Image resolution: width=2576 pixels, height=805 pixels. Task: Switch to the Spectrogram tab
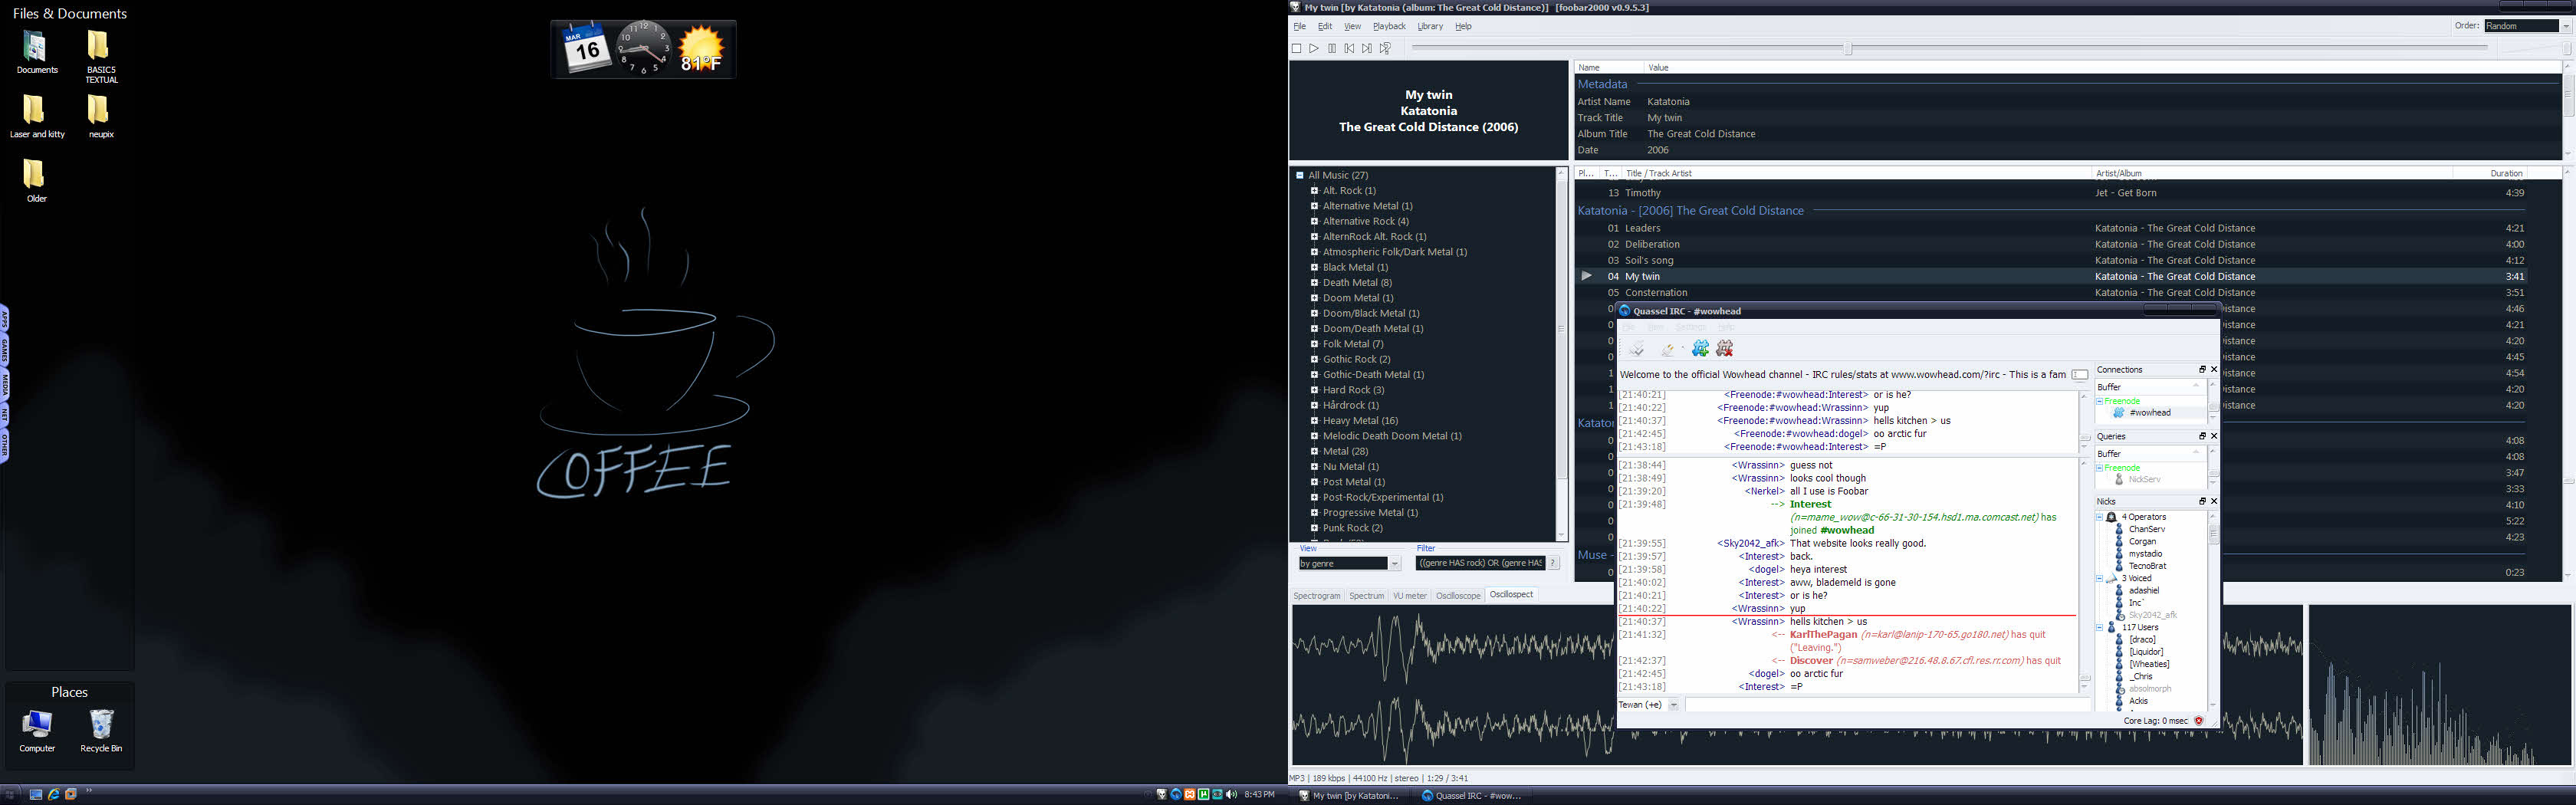1316,596
